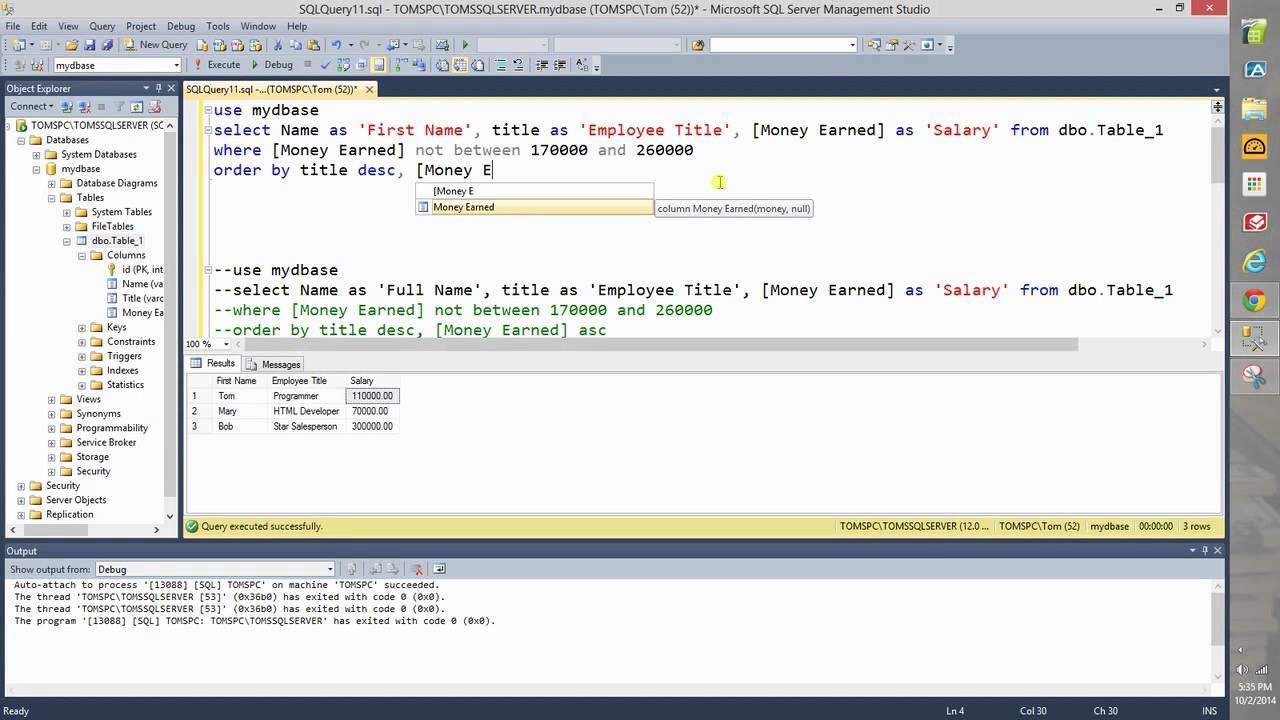The width and height of the screenshot is (1280, 720).
Task: Click the 110000.00 salary cell
Action: (x=372, y=396)
